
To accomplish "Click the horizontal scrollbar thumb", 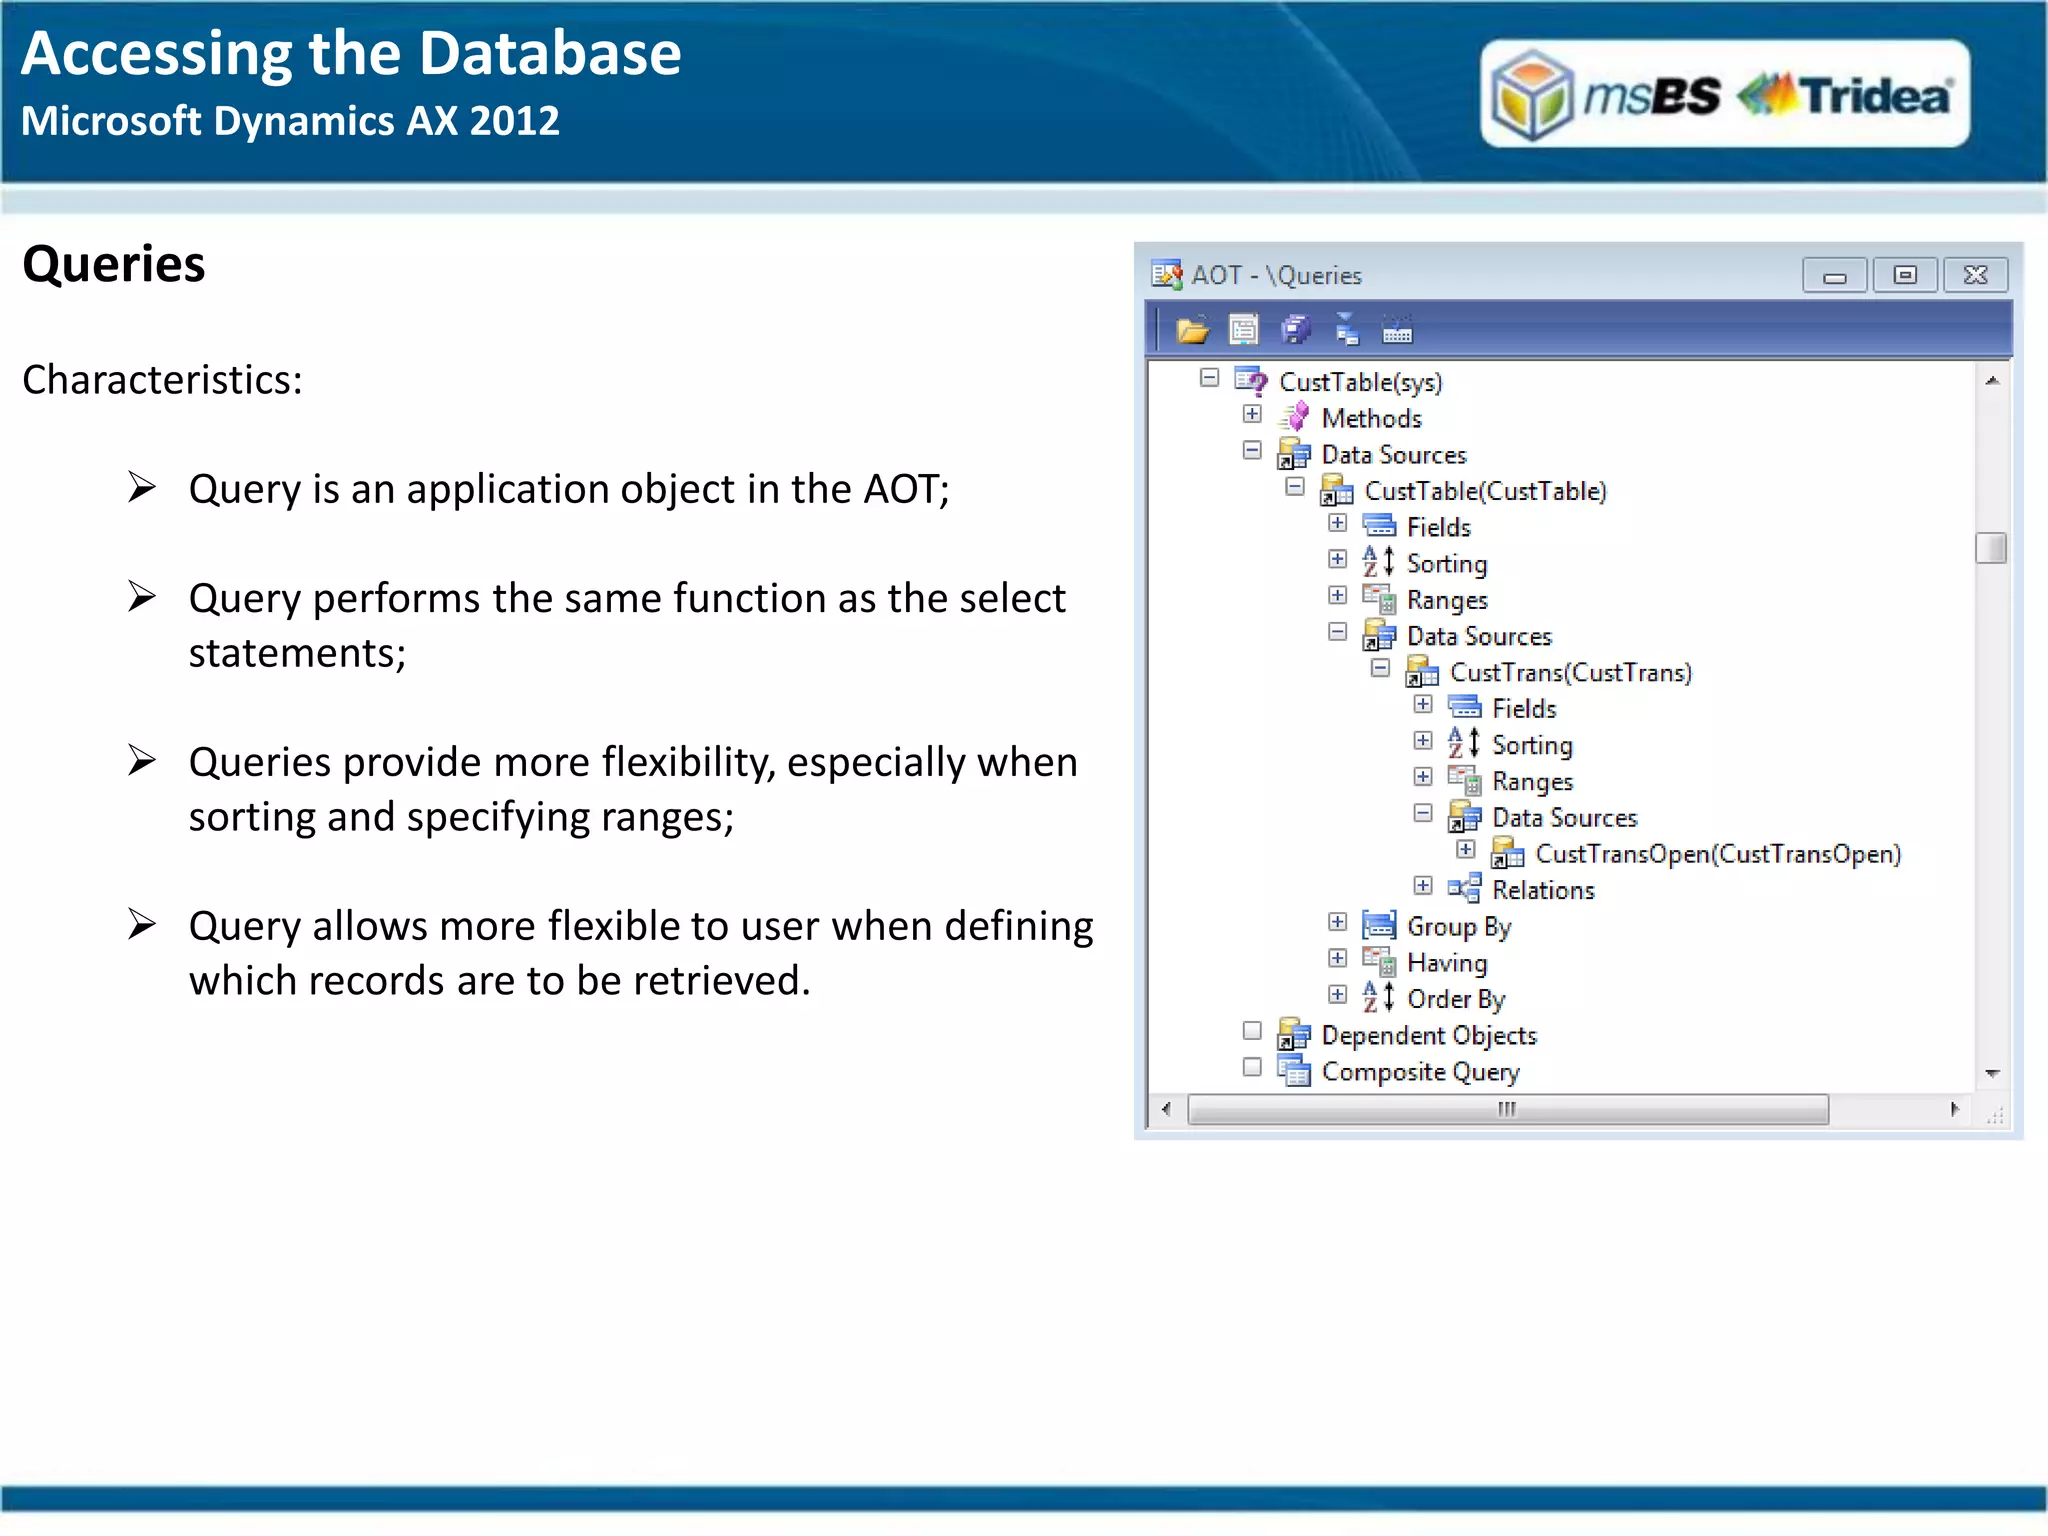I will click(1507, 1109).
